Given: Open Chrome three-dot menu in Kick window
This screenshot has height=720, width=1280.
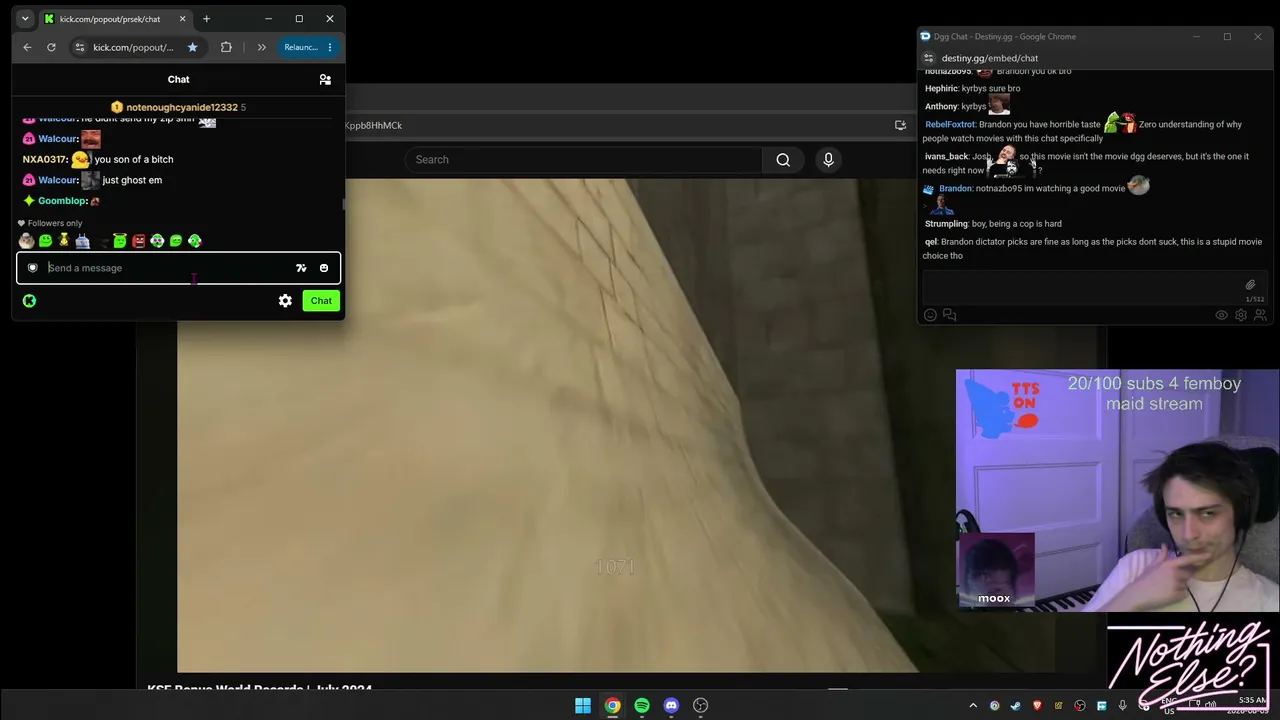Looking at the screenshot, I should tap(330, 47).
